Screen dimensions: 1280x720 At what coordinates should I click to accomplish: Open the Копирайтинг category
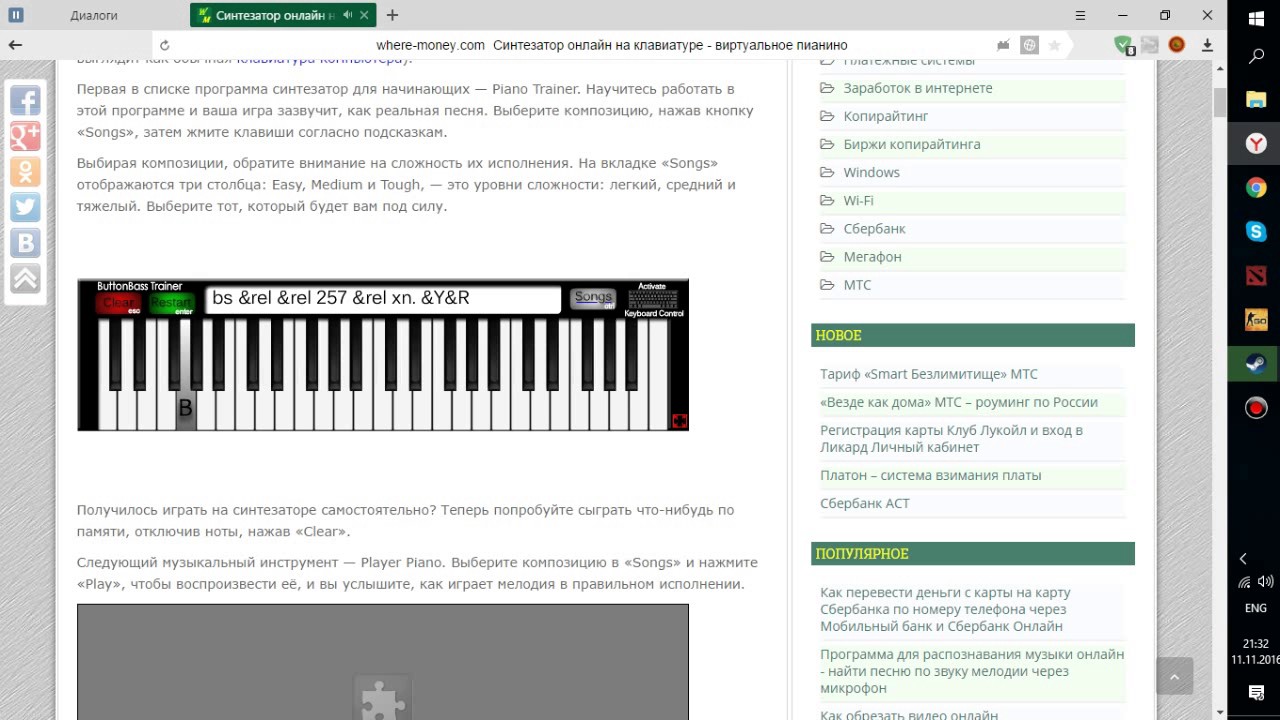[x=885, y=116]
